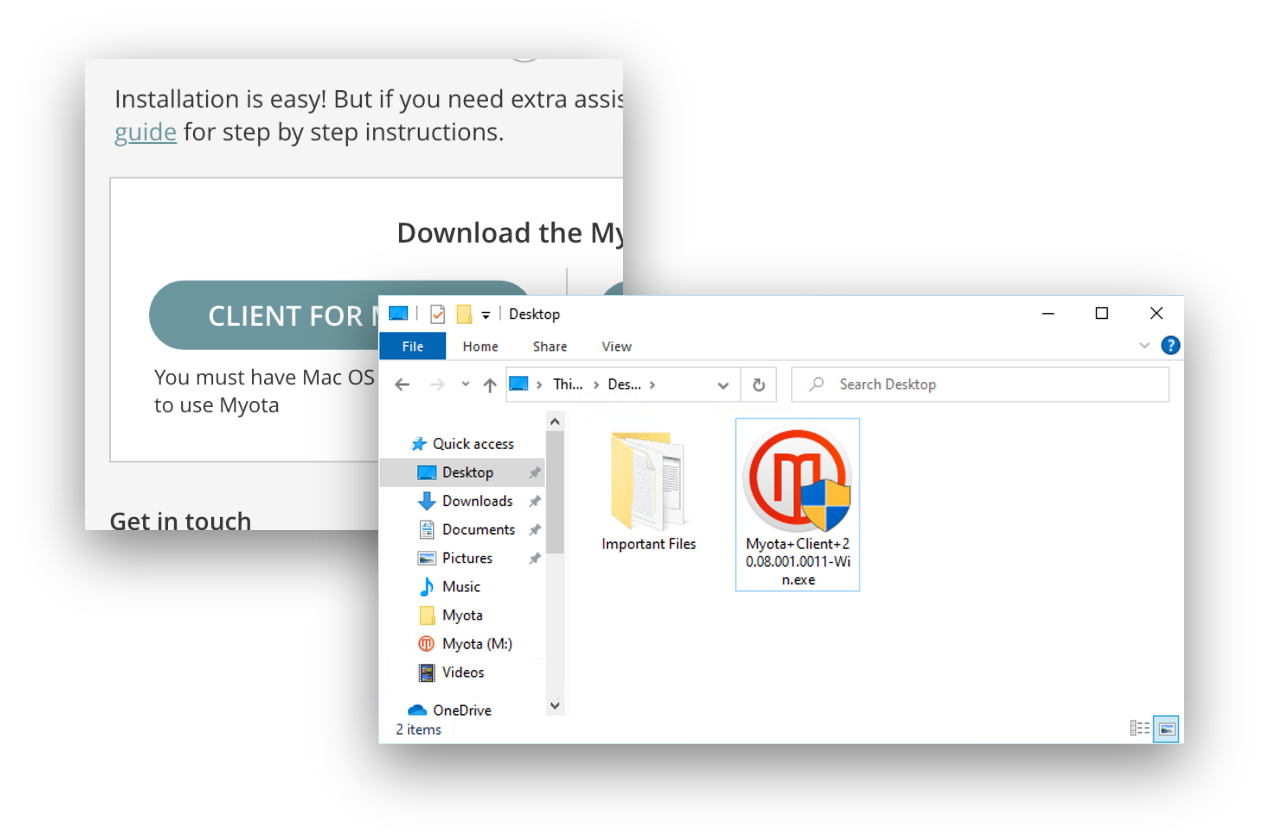Screen dimensions: 1281x835
Task: Click the guide link in browser page
Action: [x=145, y=132]
